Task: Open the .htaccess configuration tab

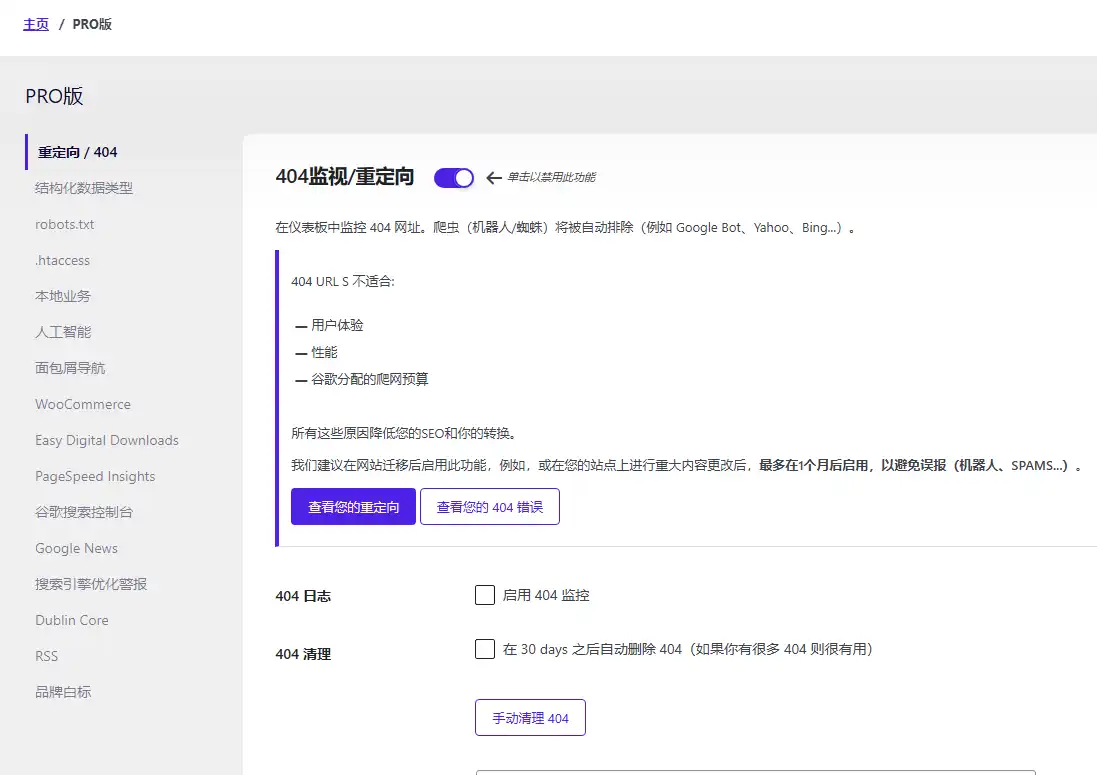Action: [x=62, y=260]
